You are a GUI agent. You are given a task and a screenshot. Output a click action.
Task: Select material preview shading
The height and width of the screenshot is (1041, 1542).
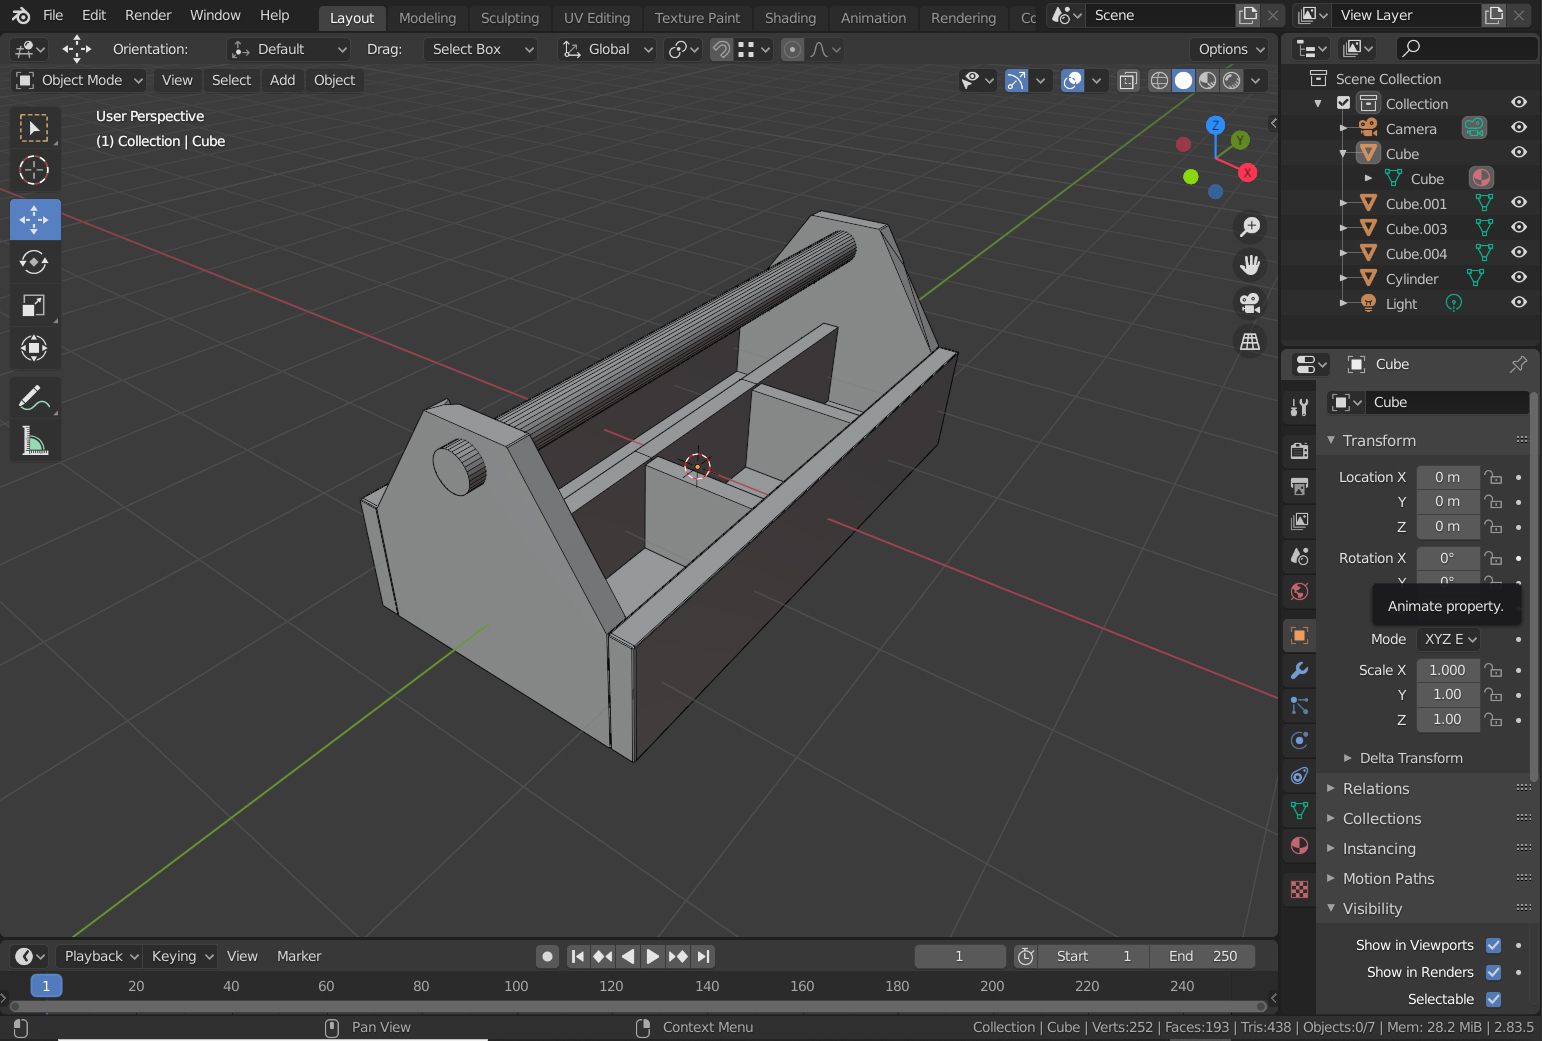pyautogui.click(x=1208, y=80)
